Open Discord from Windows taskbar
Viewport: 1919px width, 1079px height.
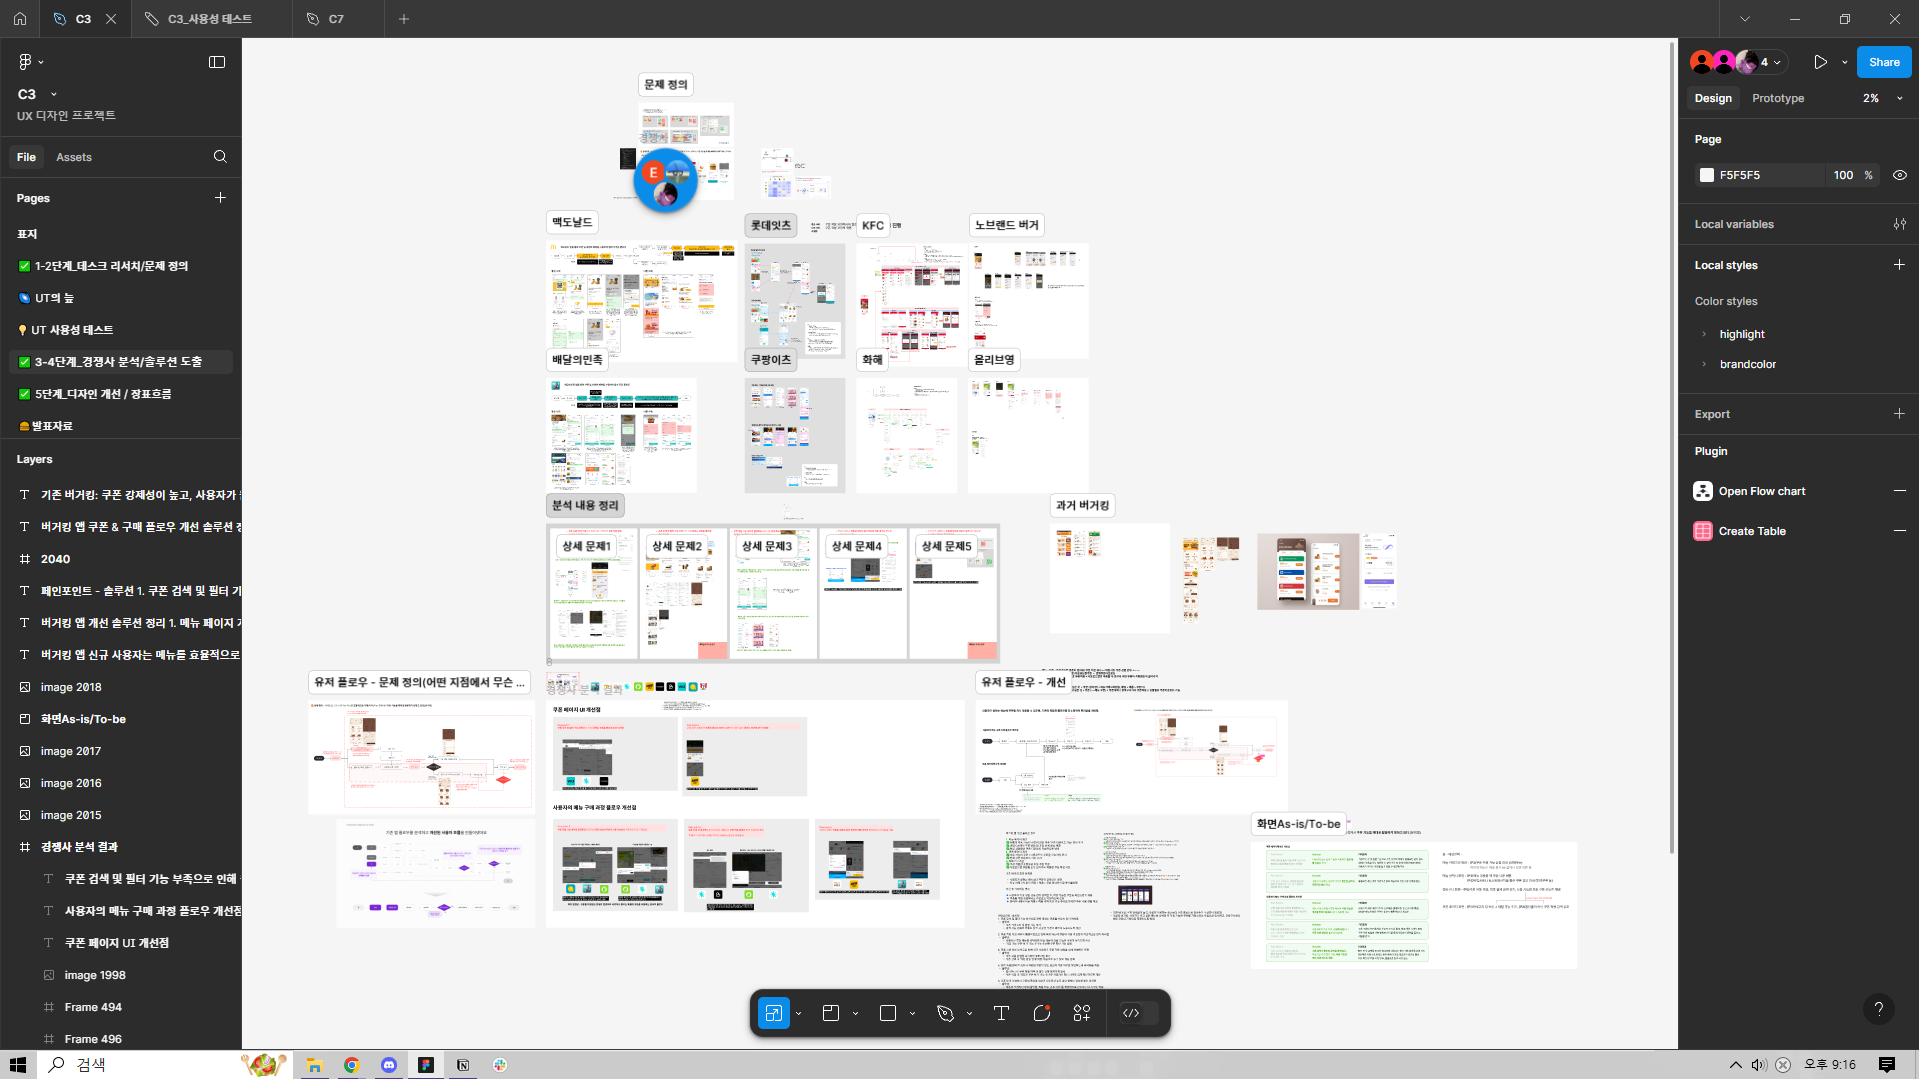point(388,1065)
